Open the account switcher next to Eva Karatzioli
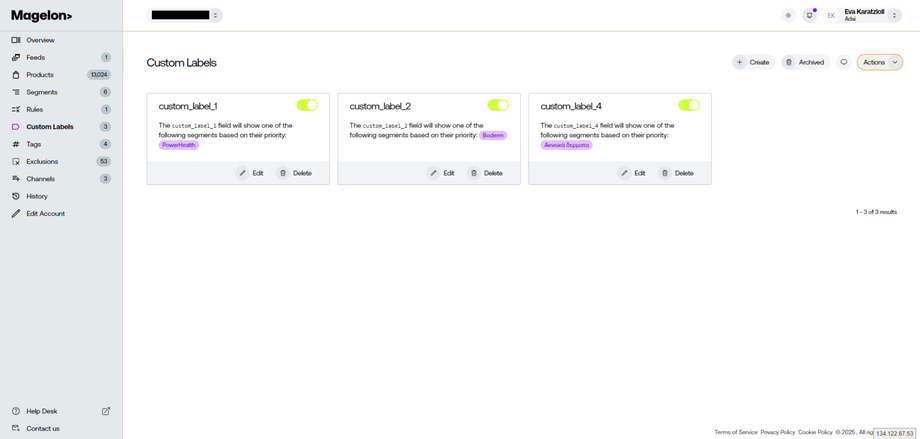The width and height of the screenshot is (920, 439). (x=895, y=15)
